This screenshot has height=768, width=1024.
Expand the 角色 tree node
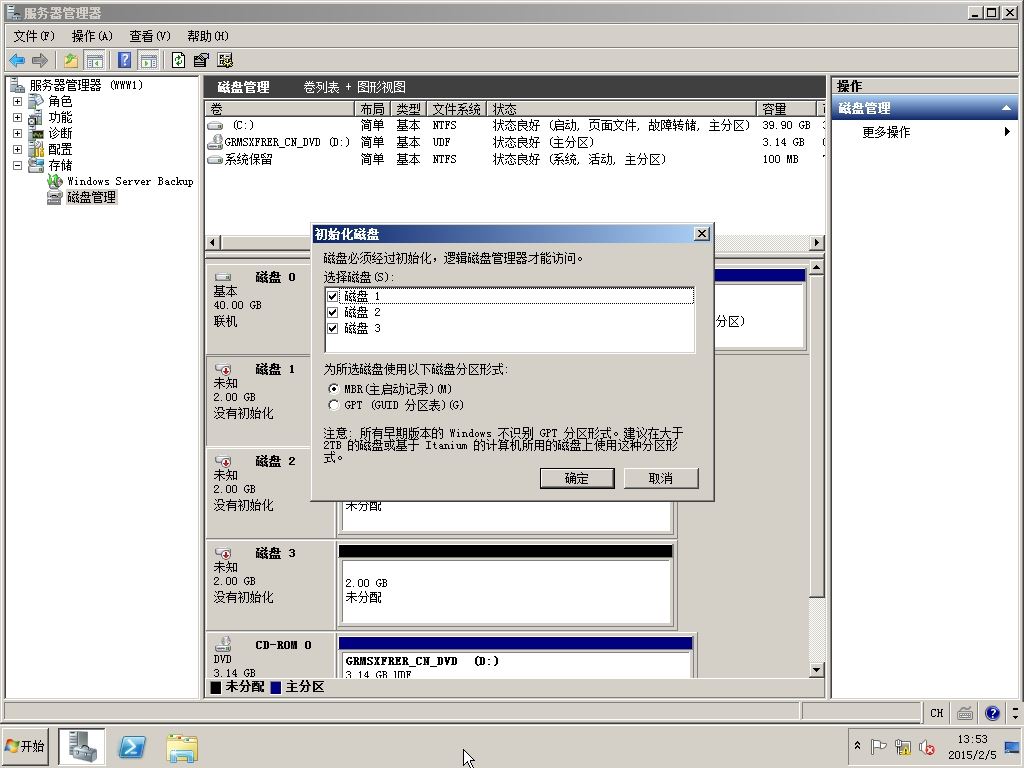coord(18,101)
